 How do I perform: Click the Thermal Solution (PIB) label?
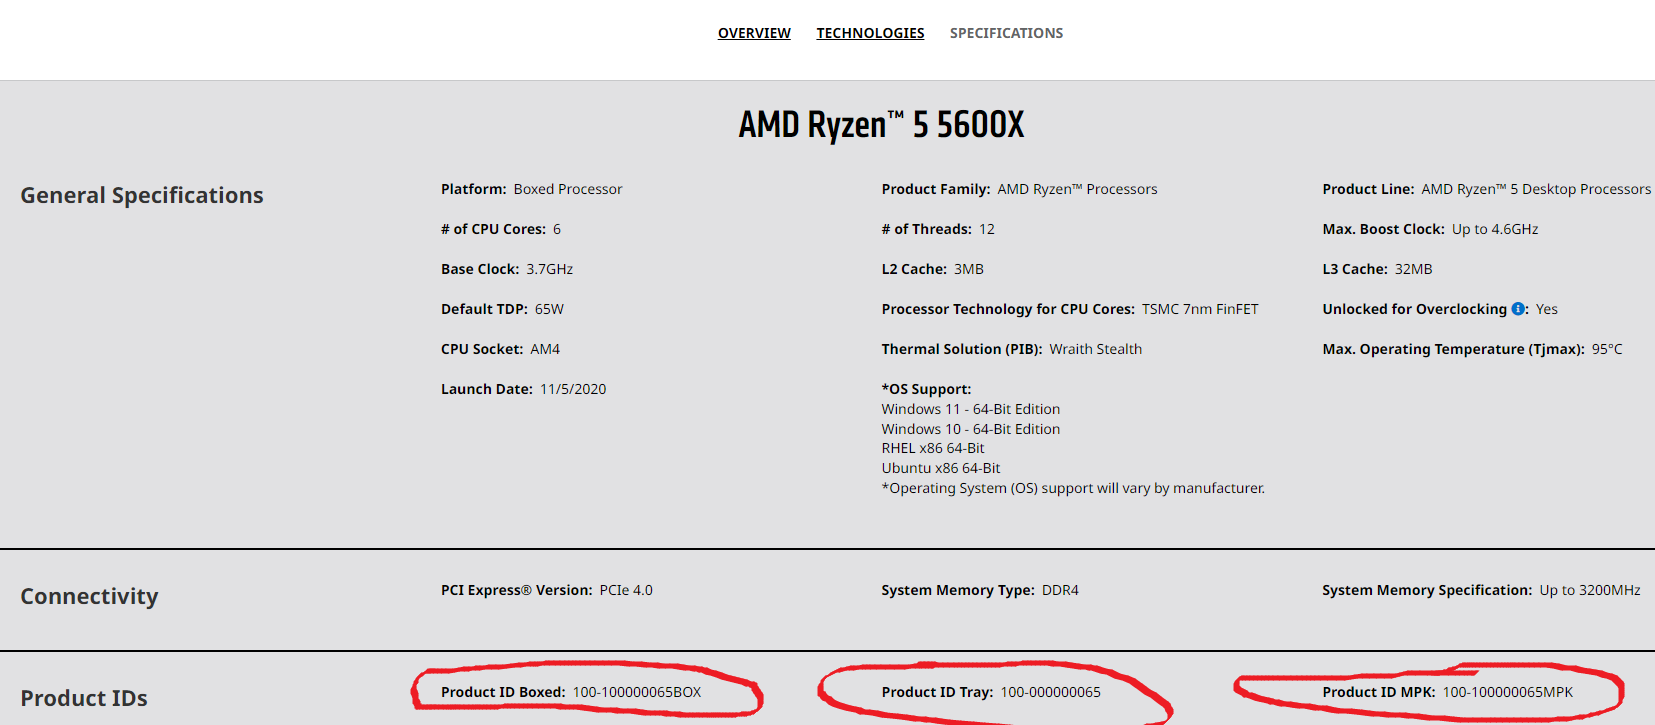pos(962,349)
